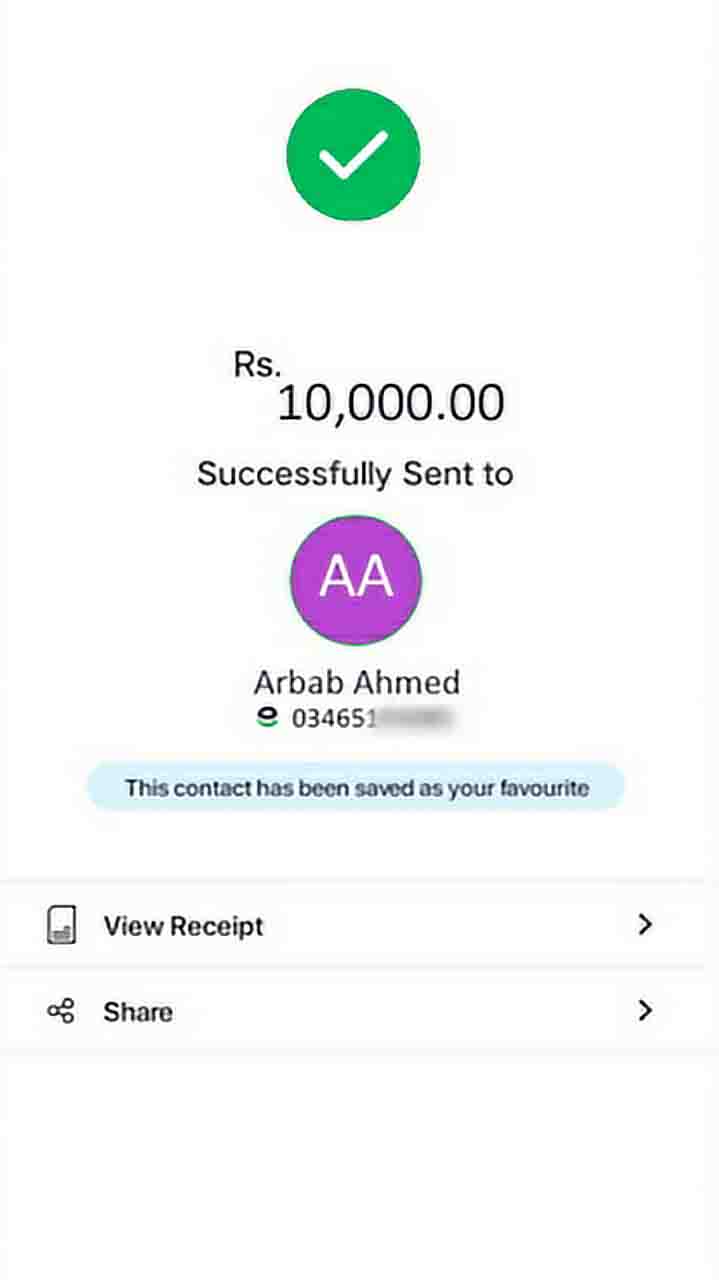The height and width of the screenshot is (1280, 719).
Task: Click the 10,000.00 amount text
Action: tap(390, 403)
